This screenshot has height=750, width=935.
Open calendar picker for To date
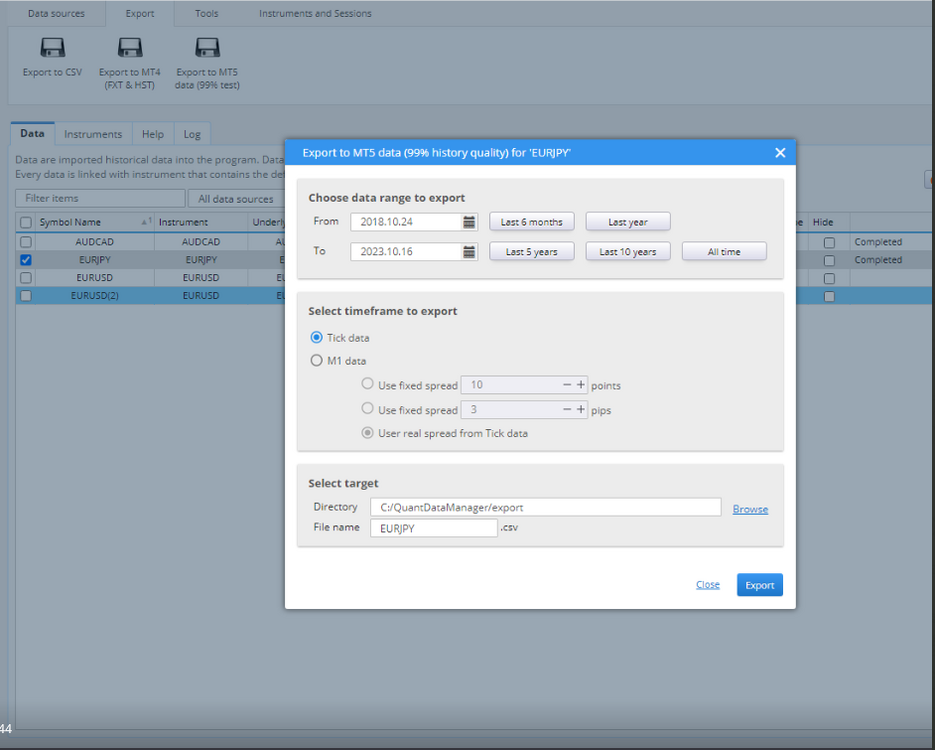coord(469,252)
